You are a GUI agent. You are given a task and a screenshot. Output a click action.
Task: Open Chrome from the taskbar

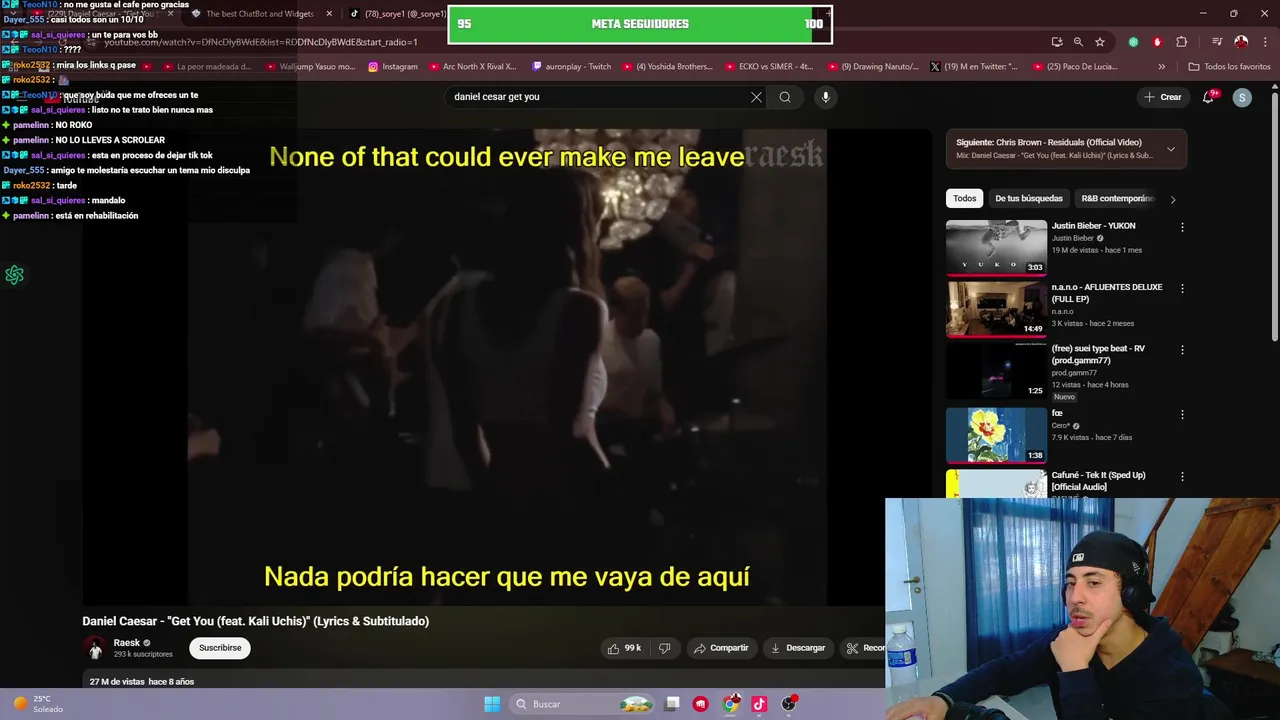[731, 704]
